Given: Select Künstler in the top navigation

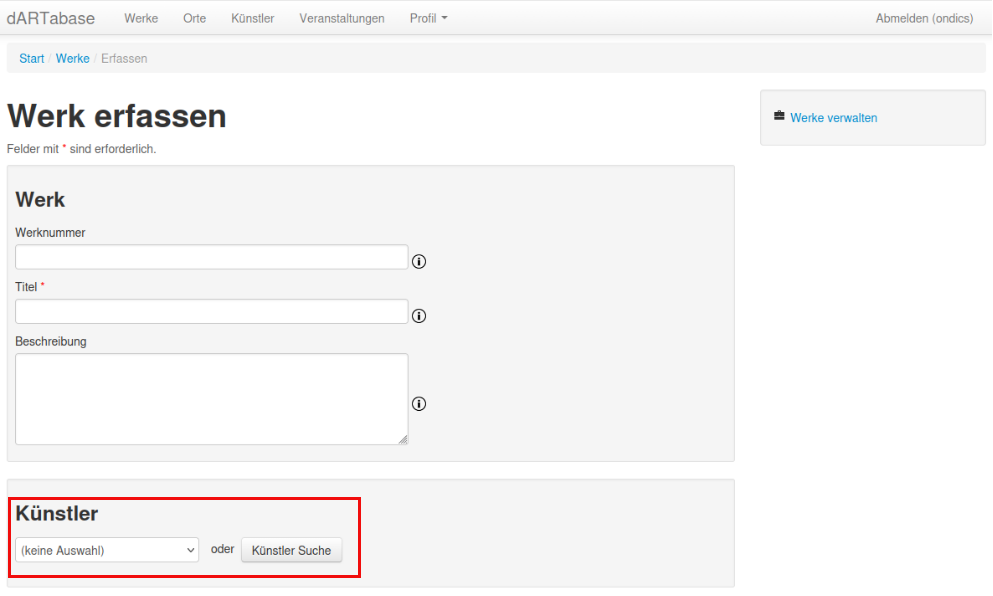Looking at the screenshot, I should pyautogui.click(x=252, y=18).
